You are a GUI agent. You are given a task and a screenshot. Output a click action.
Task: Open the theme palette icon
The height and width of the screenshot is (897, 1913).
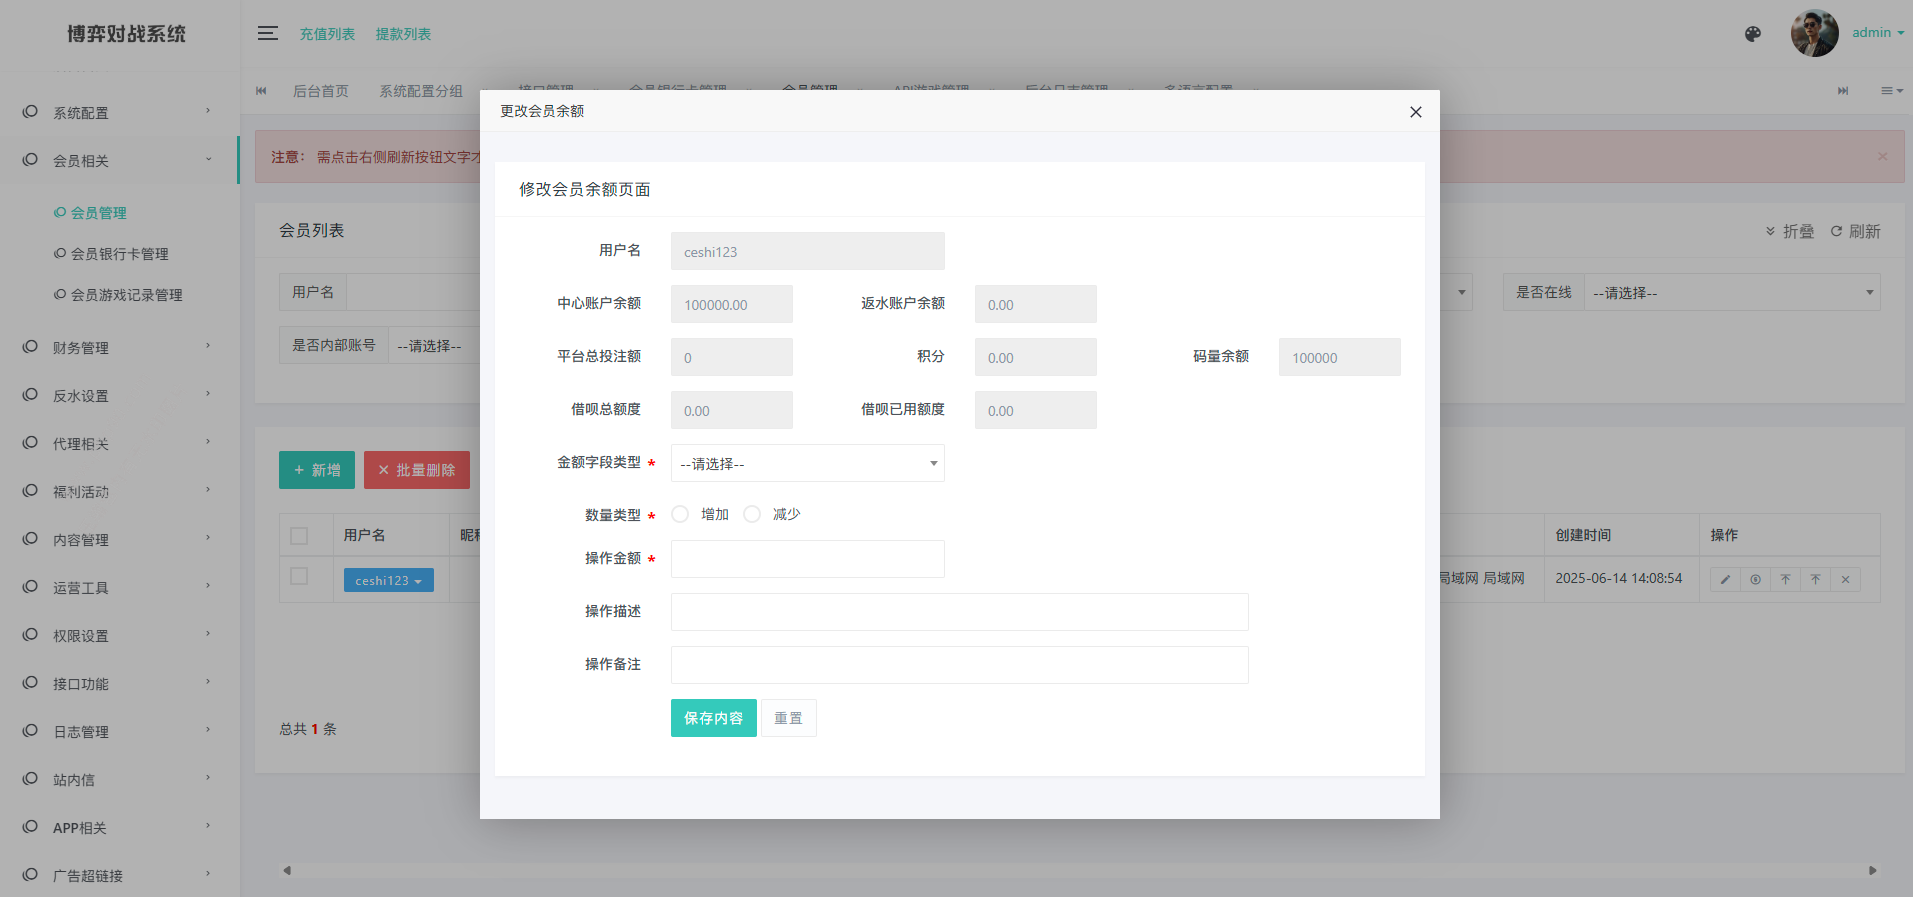(x=1752, y=34)
